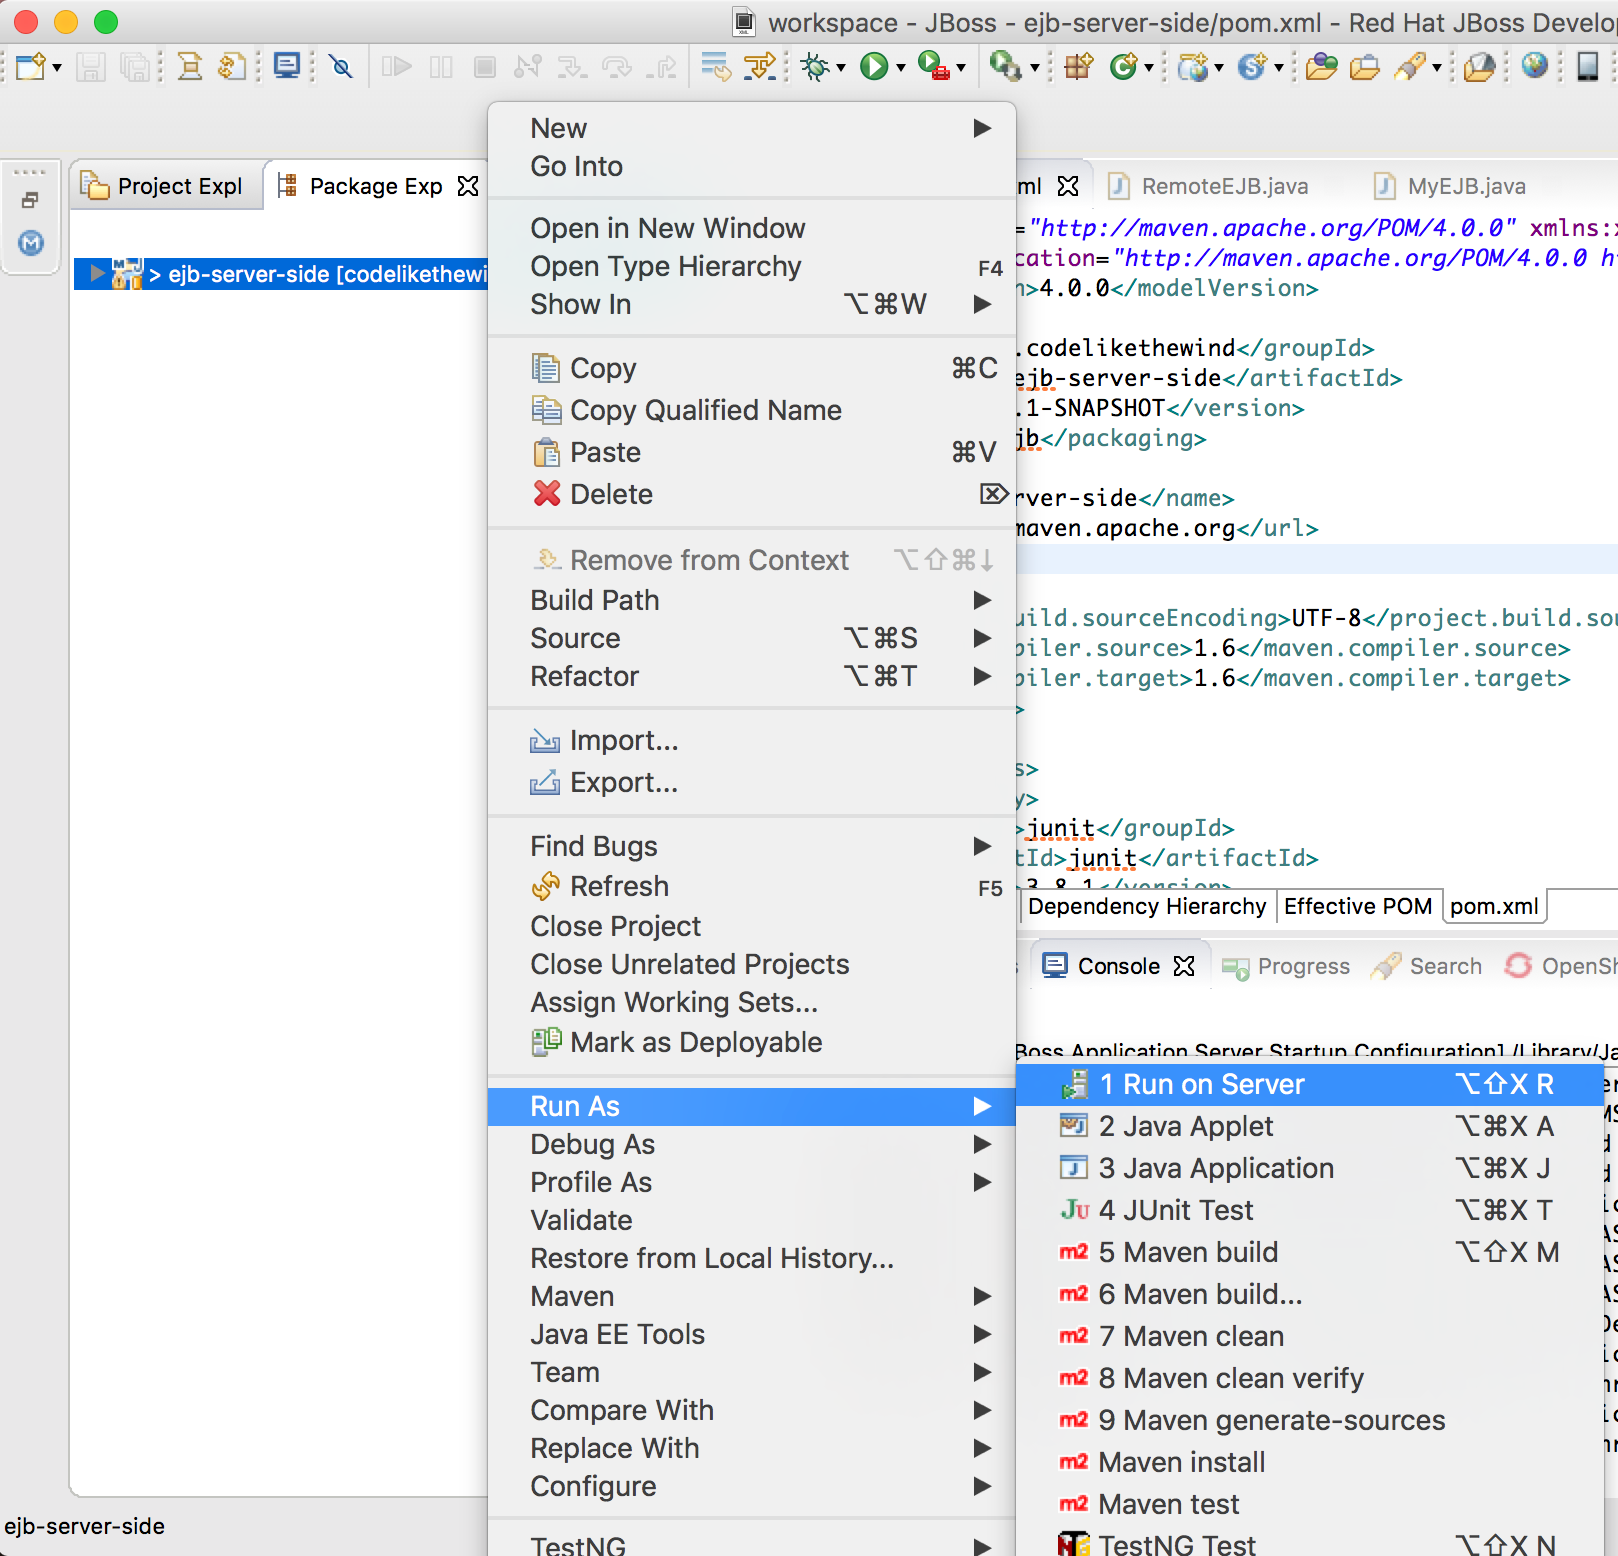Switch to the Search view tab

point(1428,967)
